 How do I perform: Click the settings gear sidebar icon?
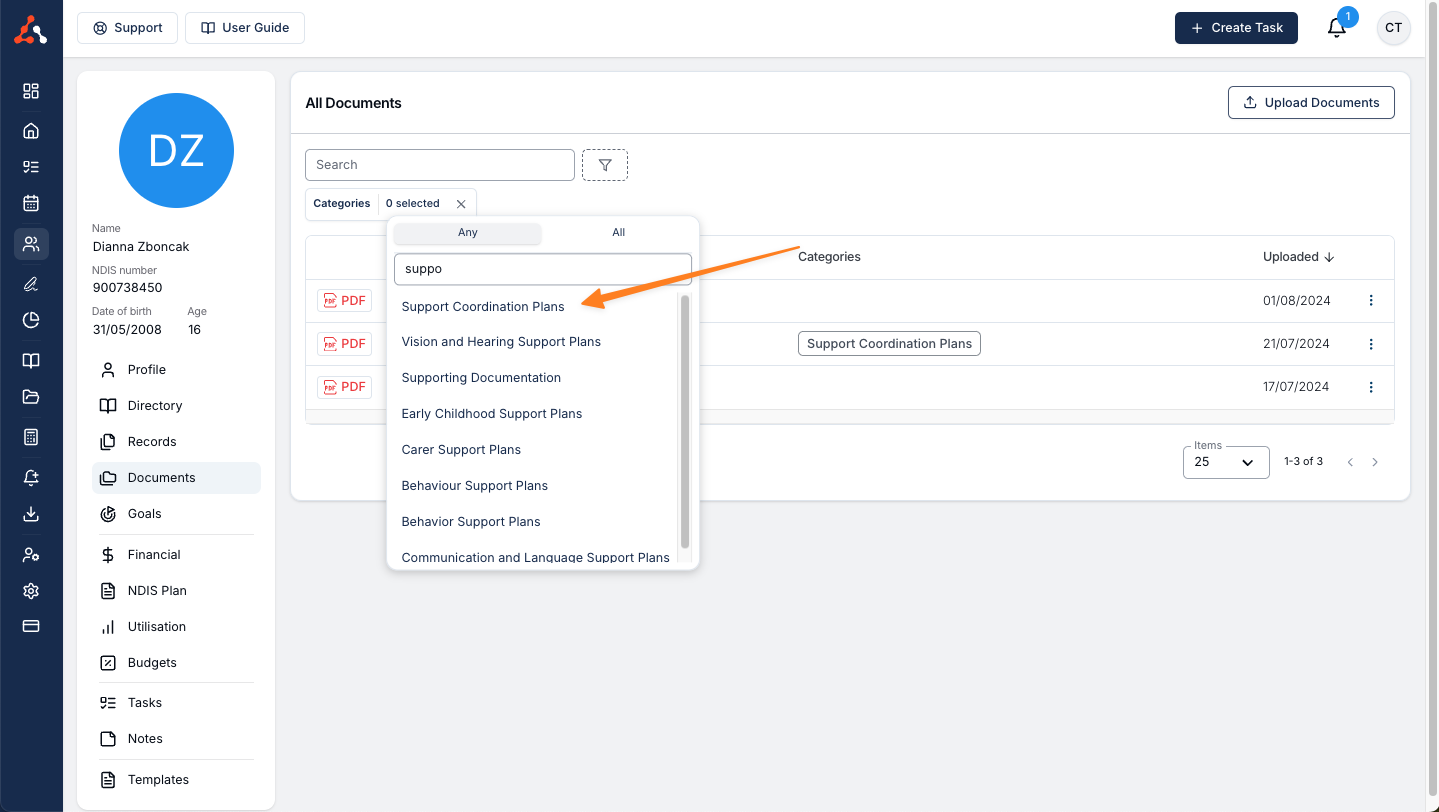tap(31, 591)
